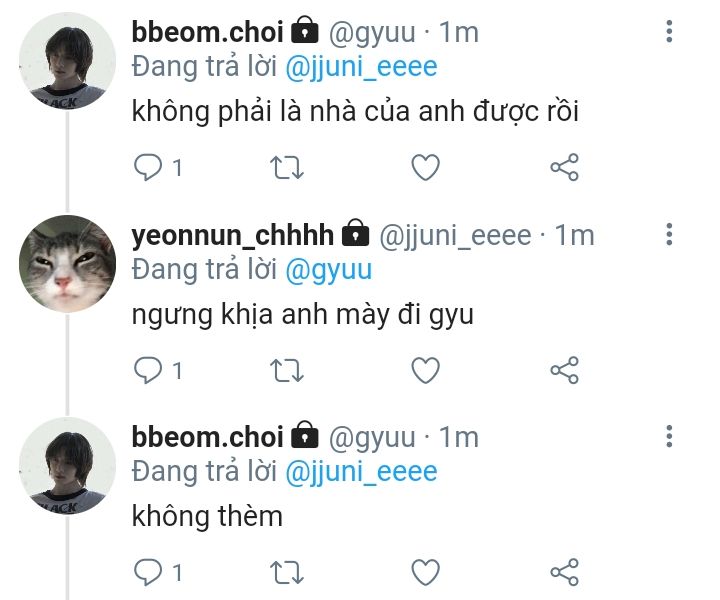
Task: Share the first bbeom.choi tweet
Action: (x=564, y=167)
